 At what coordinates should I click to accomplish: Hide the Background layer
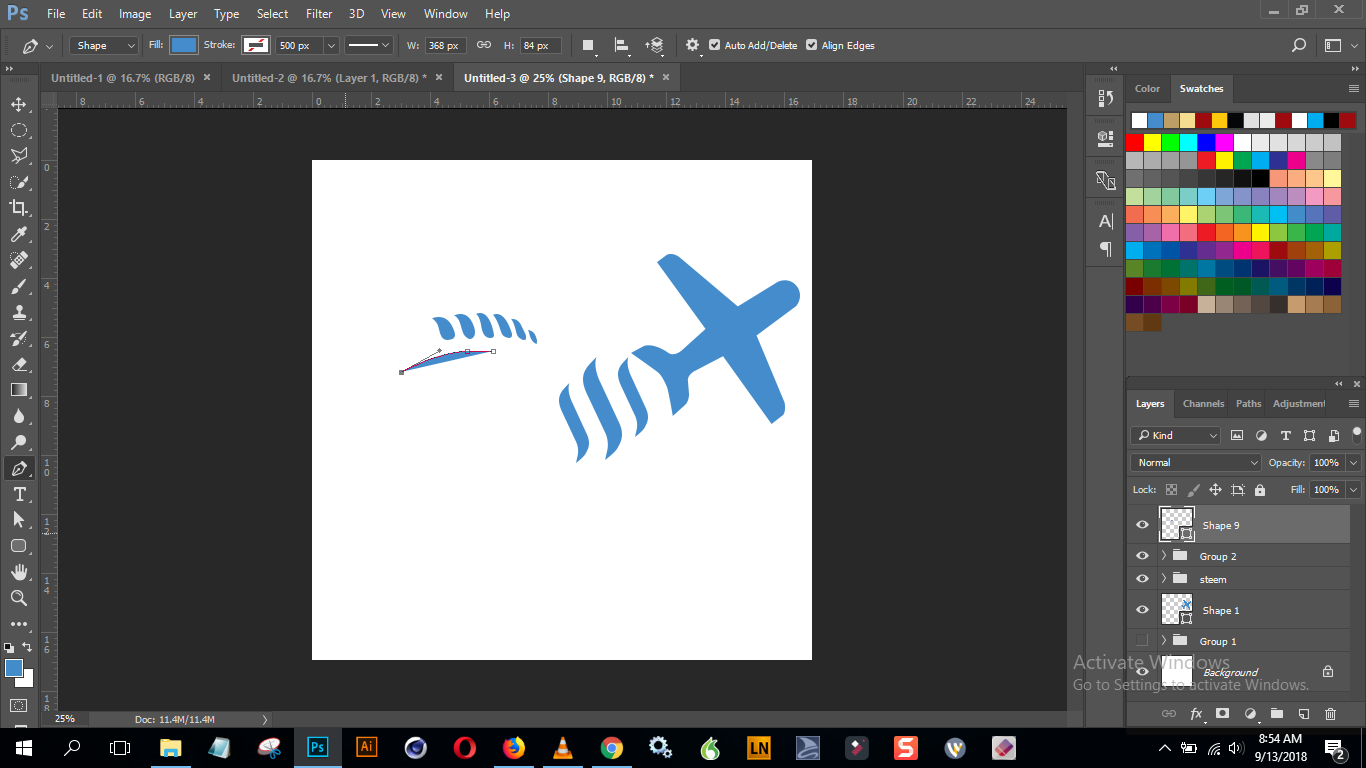click(x=1142, y=672)
